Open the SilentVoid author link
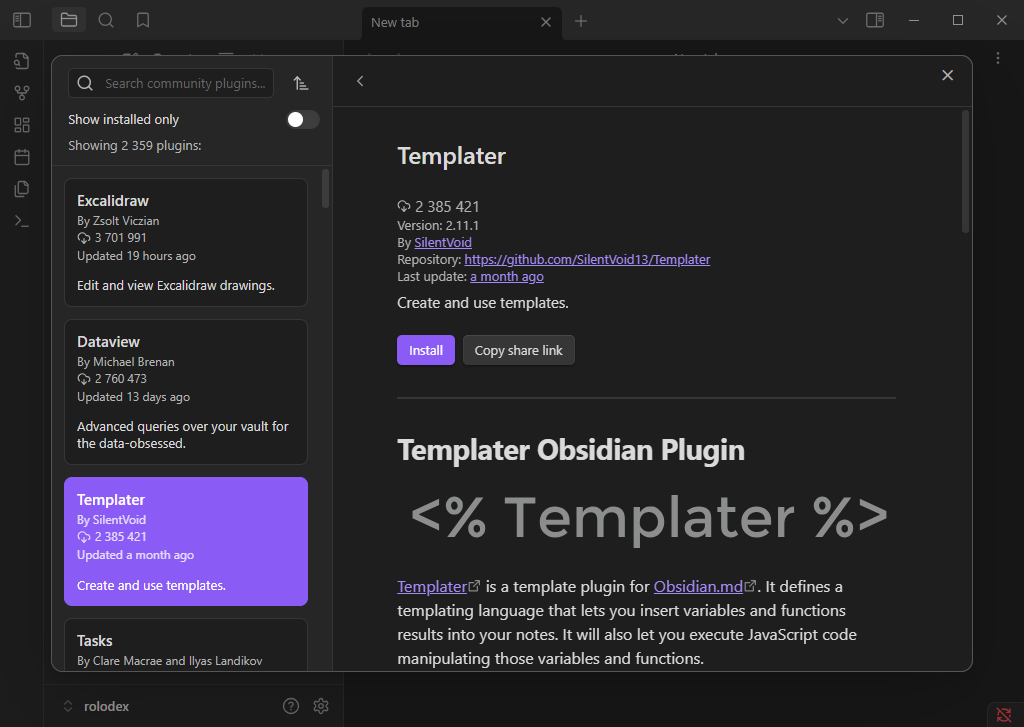Screen dimensions: 1024x727 443,242
